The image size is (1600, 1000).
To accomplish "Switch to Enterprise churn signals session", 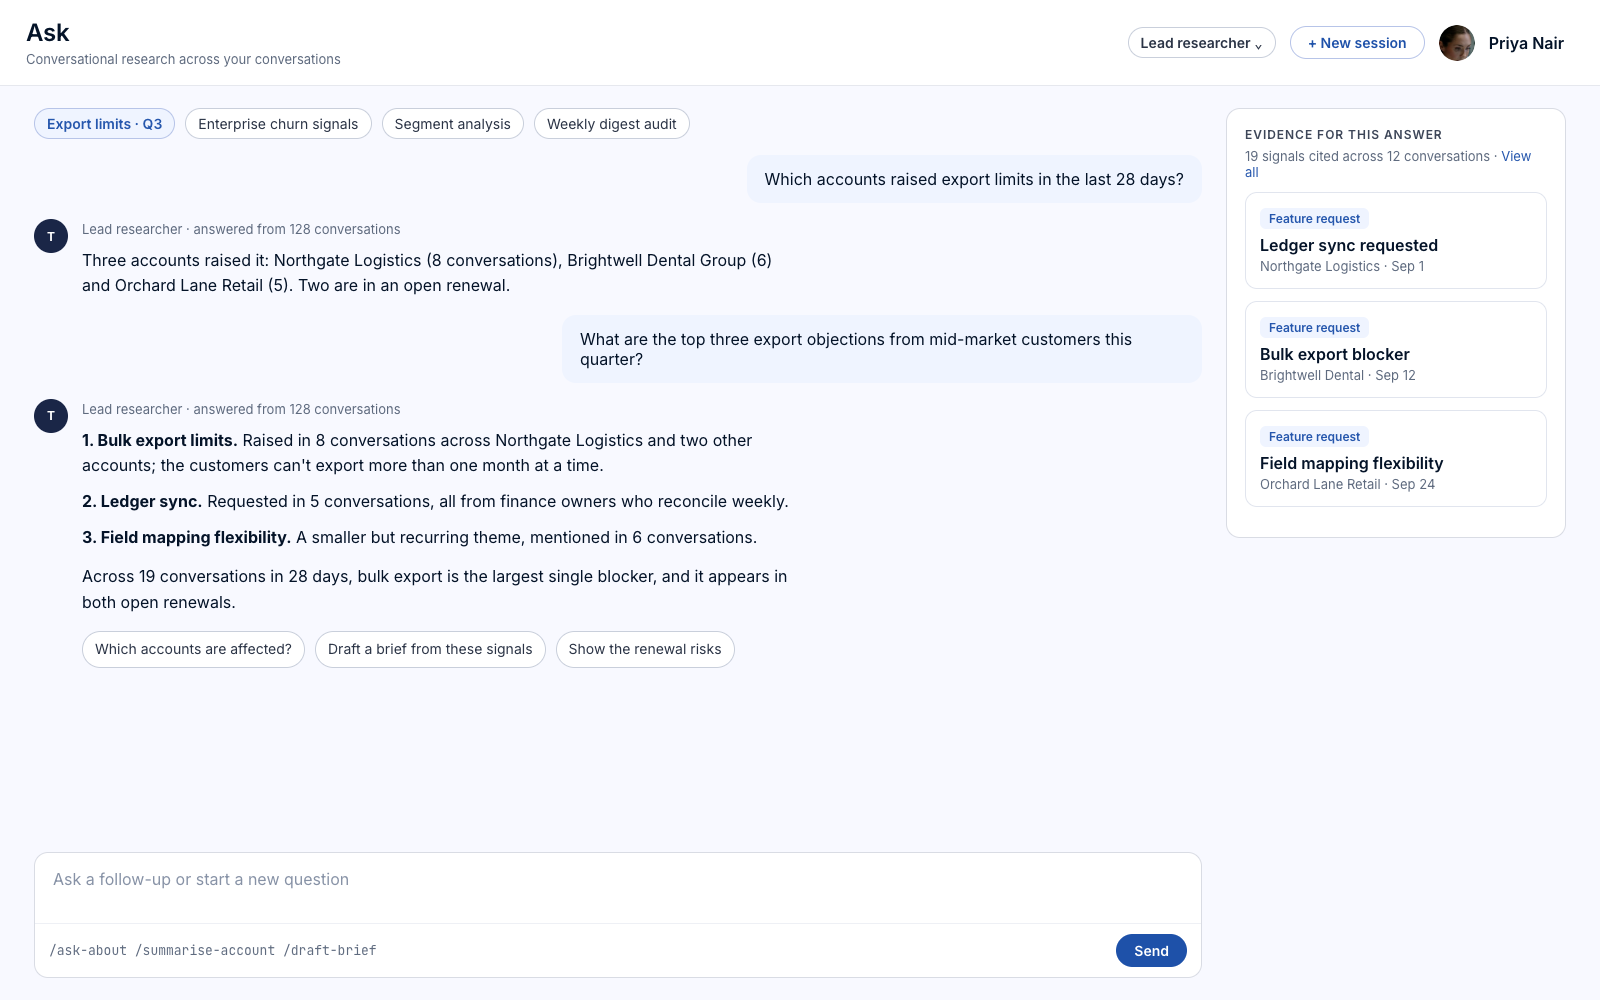I will click(278, 124).
